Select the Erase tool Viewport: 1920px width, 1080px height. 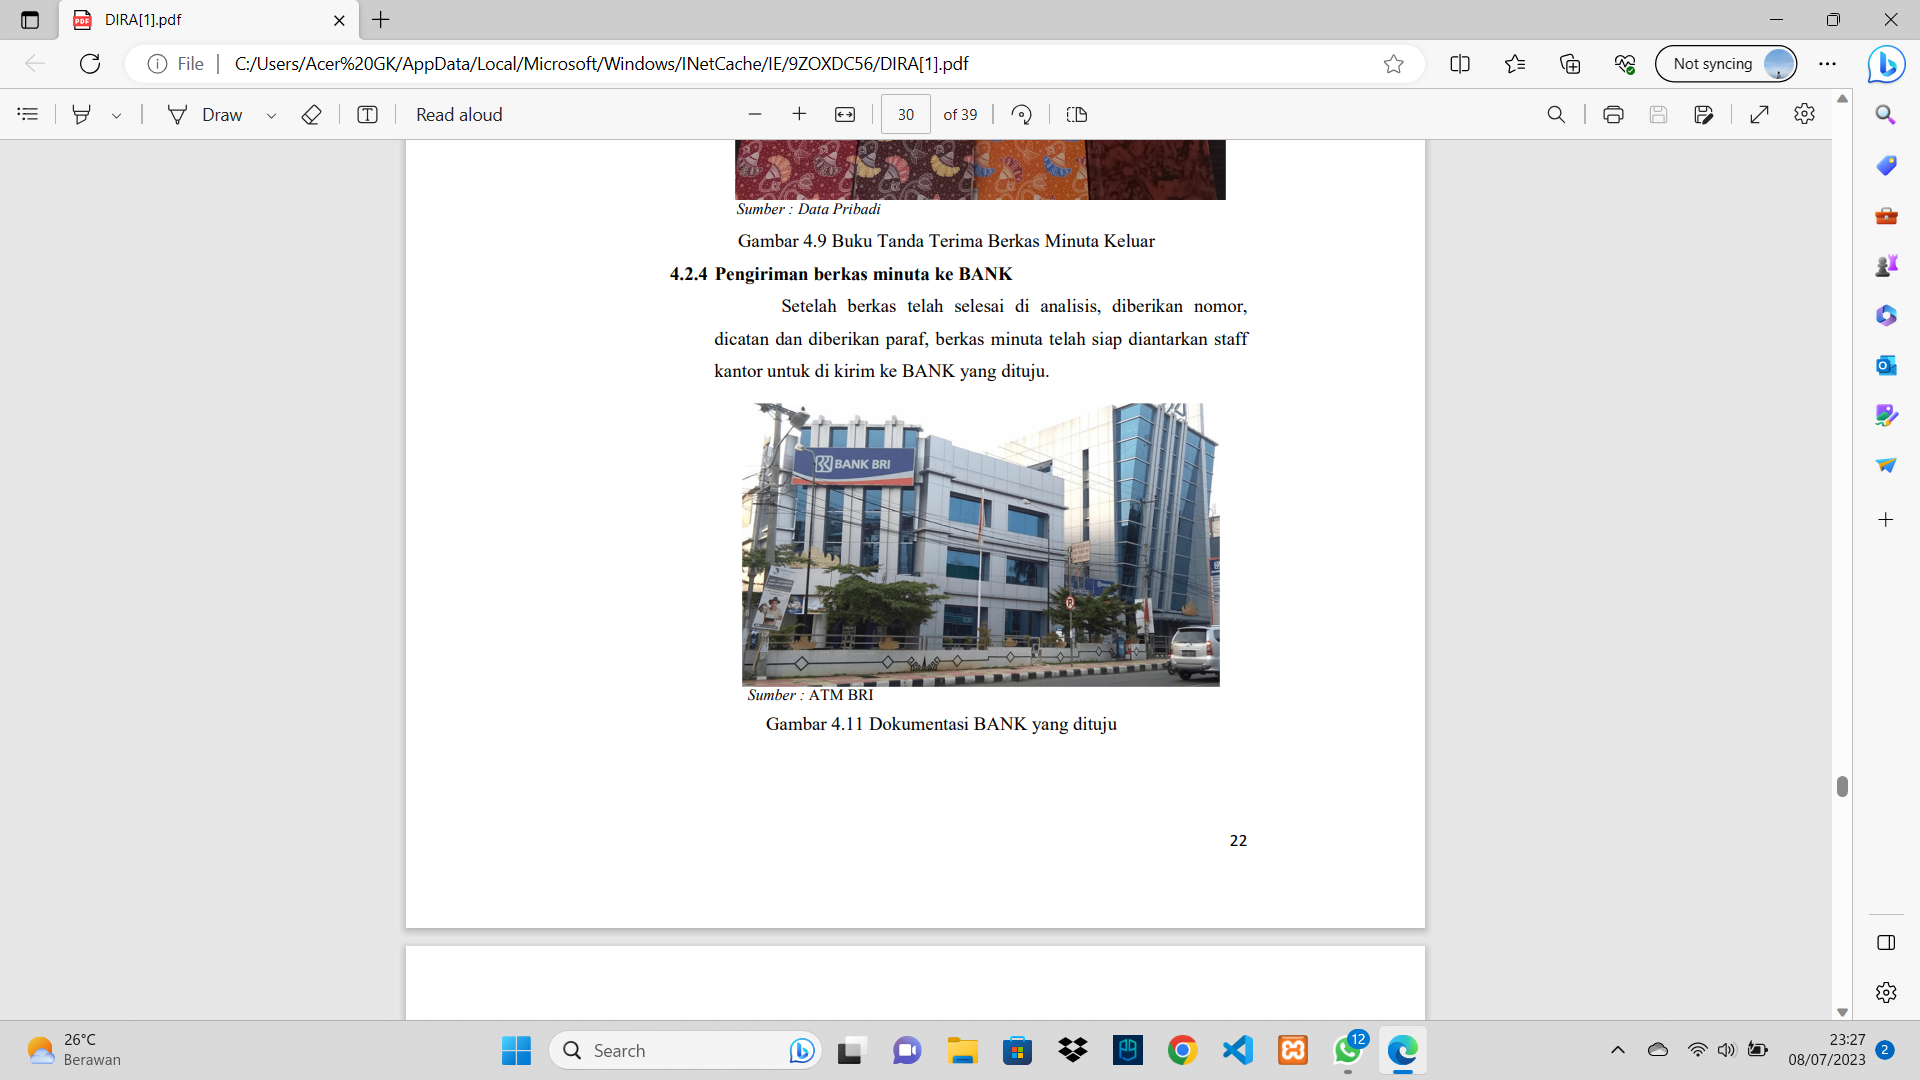[311, 114]
